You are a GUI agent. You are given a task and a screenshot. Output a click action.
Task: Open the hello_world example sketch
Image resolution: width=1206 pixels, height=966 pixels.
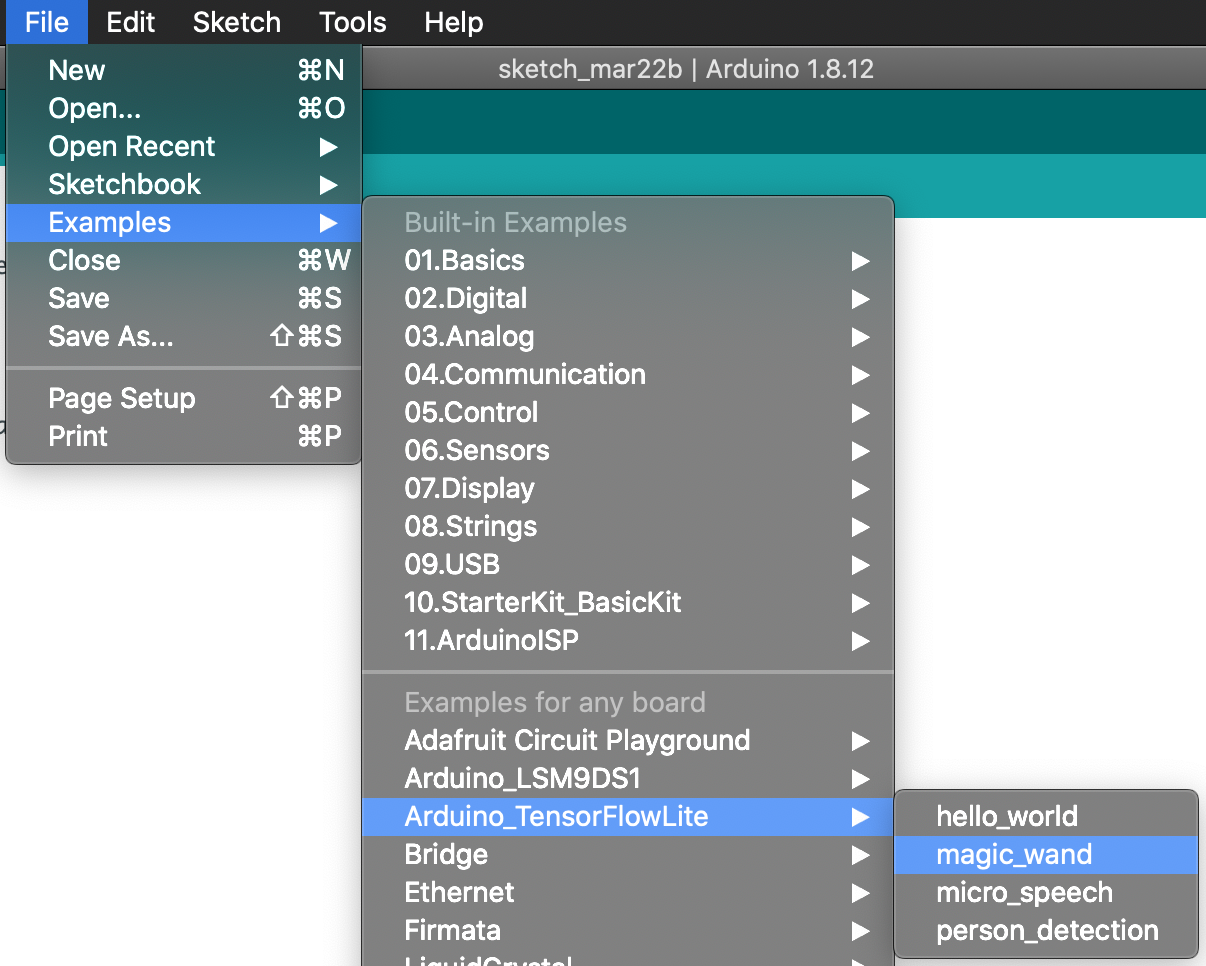[1007, 817]
